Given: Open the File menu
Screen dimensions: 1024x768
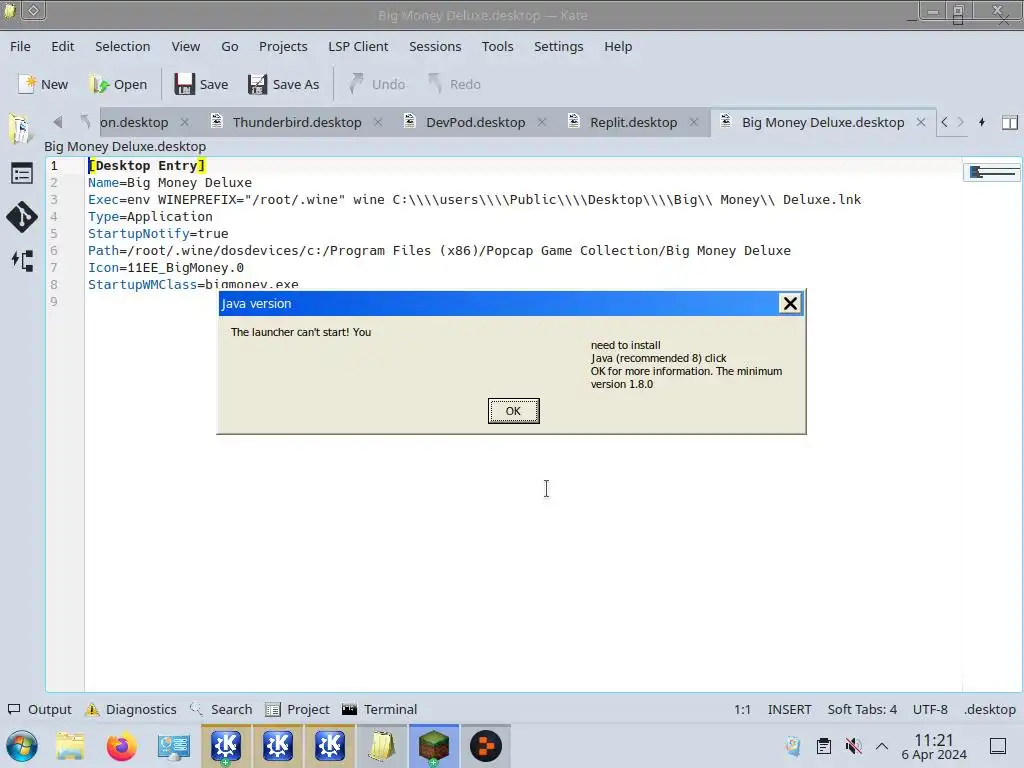Looking at the screenshot, I should 20,46.
